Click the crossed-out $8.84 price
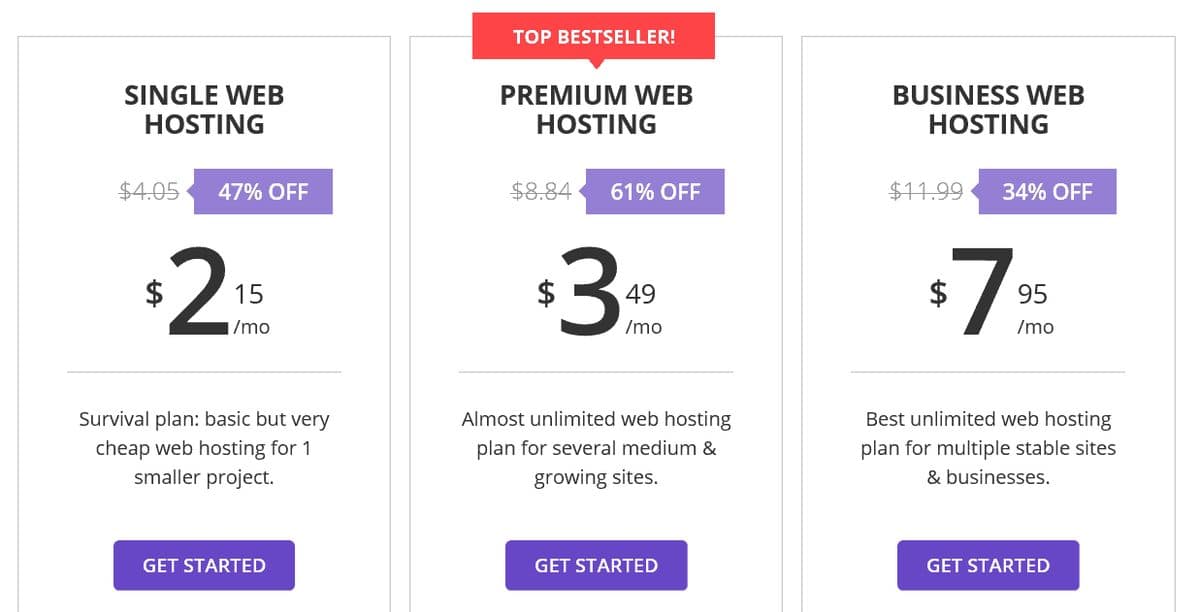The image size is (1200, 612). (x=541, y=192)
